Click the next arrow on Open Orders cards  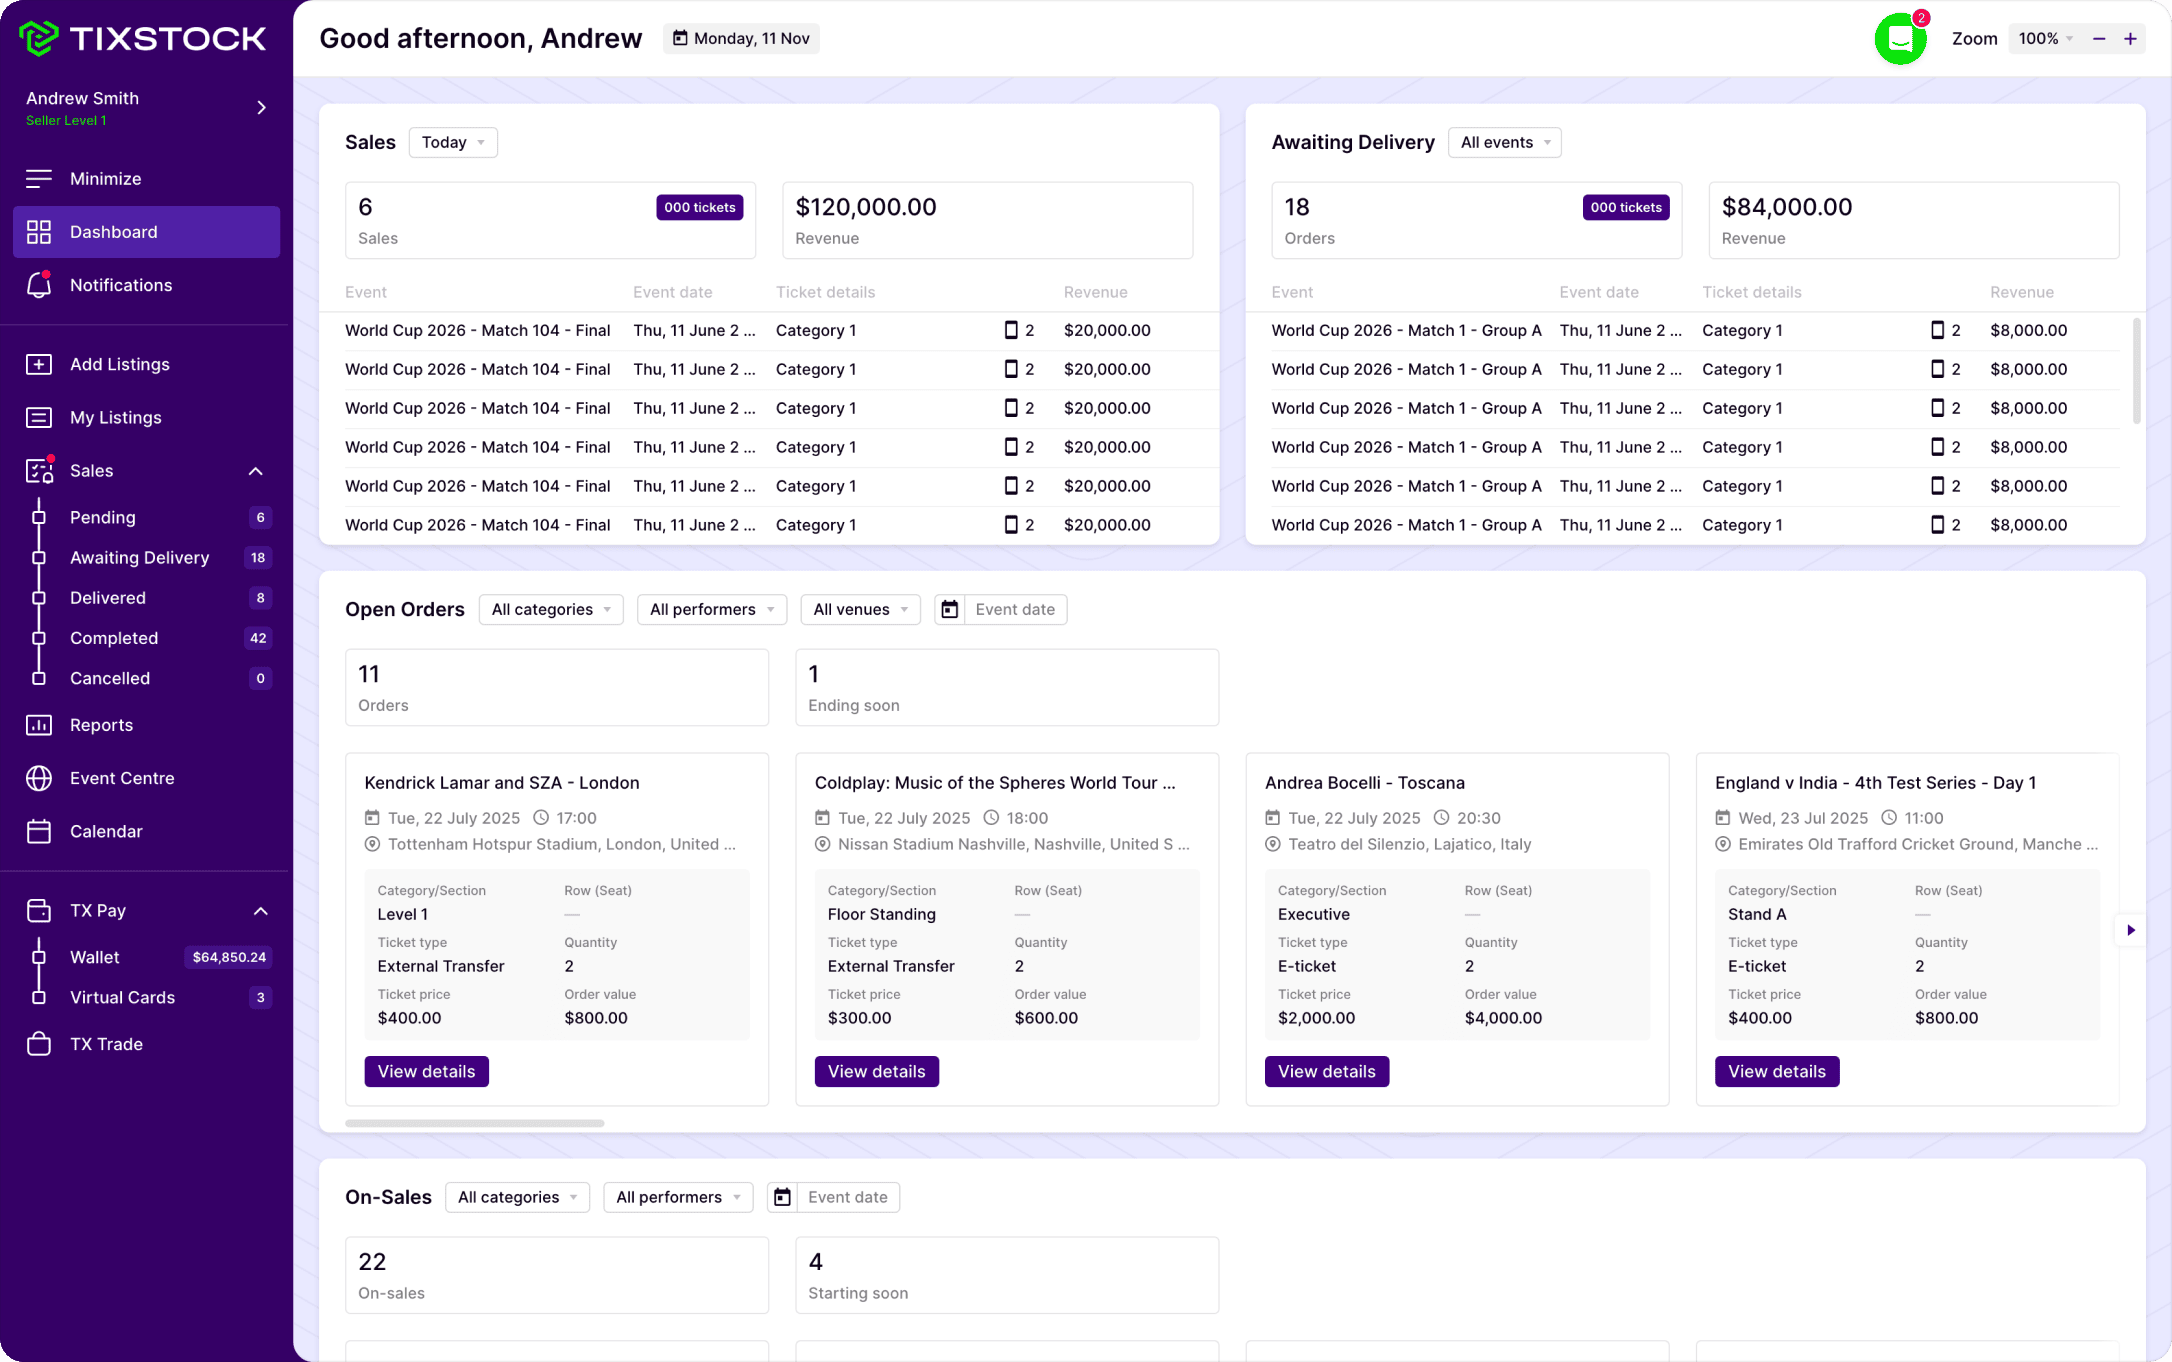pyautogui.click(x=2131, y=930)
